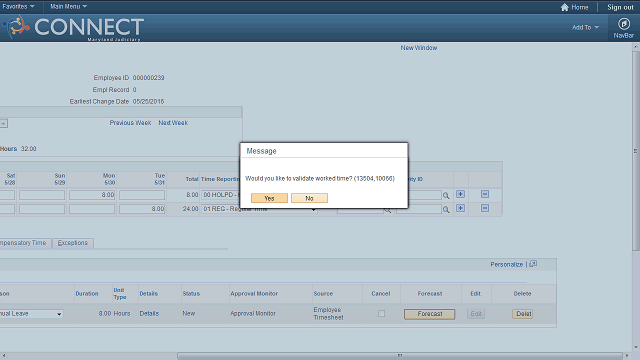Open the NavBar compass icon

[x=624, y=24]
